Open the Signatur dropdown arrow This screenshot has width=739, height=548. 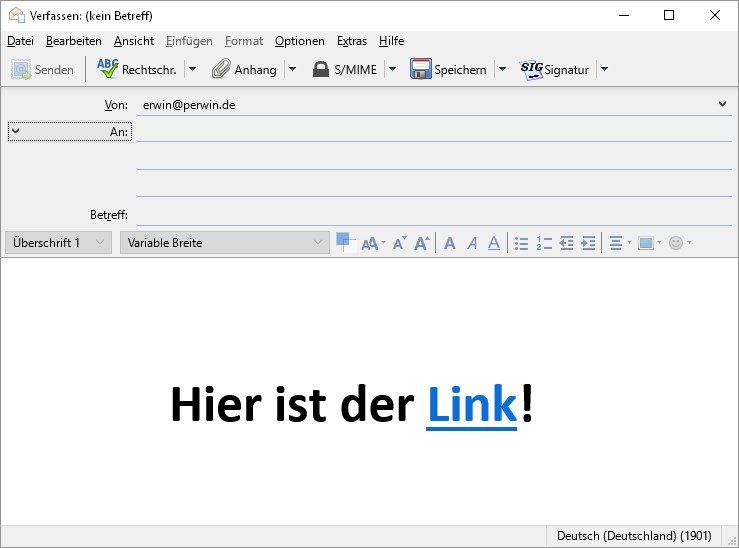(x=604, y=70)
